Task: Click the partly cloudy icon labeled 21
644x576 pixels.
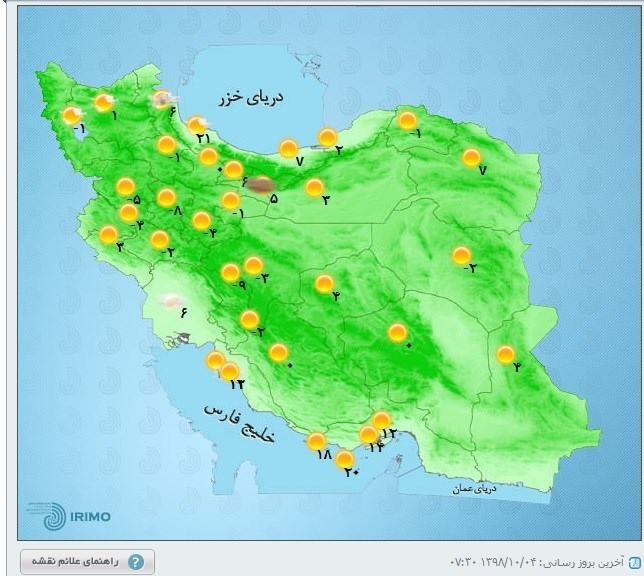Action: click(x=196, y=124)
